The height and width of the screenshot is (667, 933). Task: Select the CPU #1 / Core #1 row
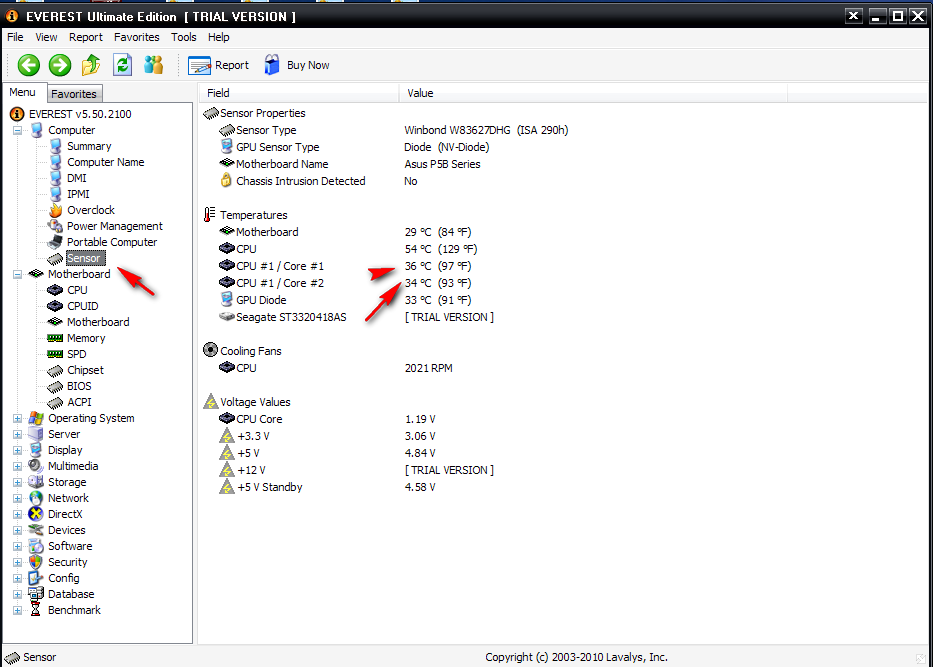[x=280, y=266]
